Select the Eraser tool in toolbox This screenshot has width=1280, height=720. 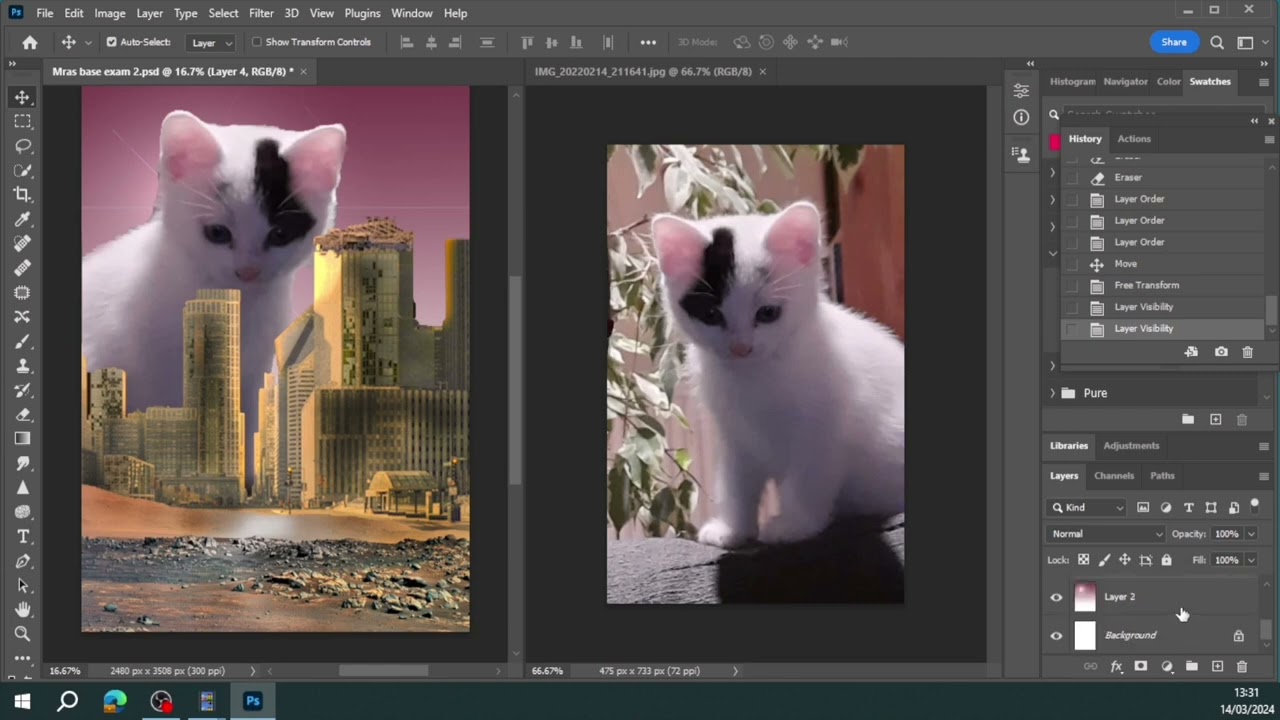click(x=22, y=414)
